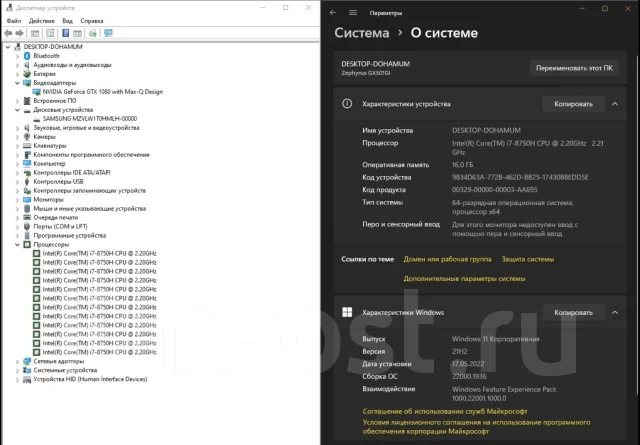
Task: Open the Settings hamburger navigation menu
Action: pyautogui.click(x=353, y=13)
